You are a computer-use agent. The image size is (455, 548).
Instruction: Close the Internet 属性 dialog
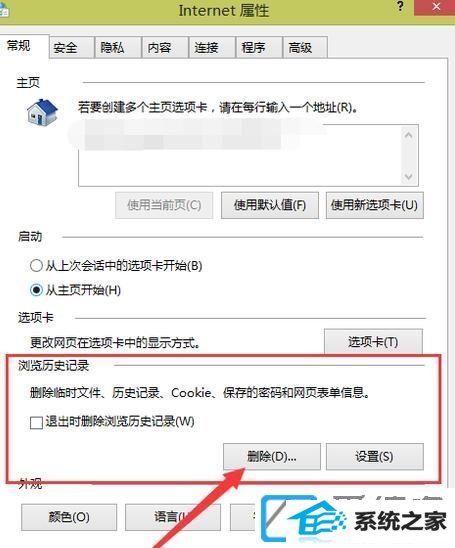pos(435,7)
